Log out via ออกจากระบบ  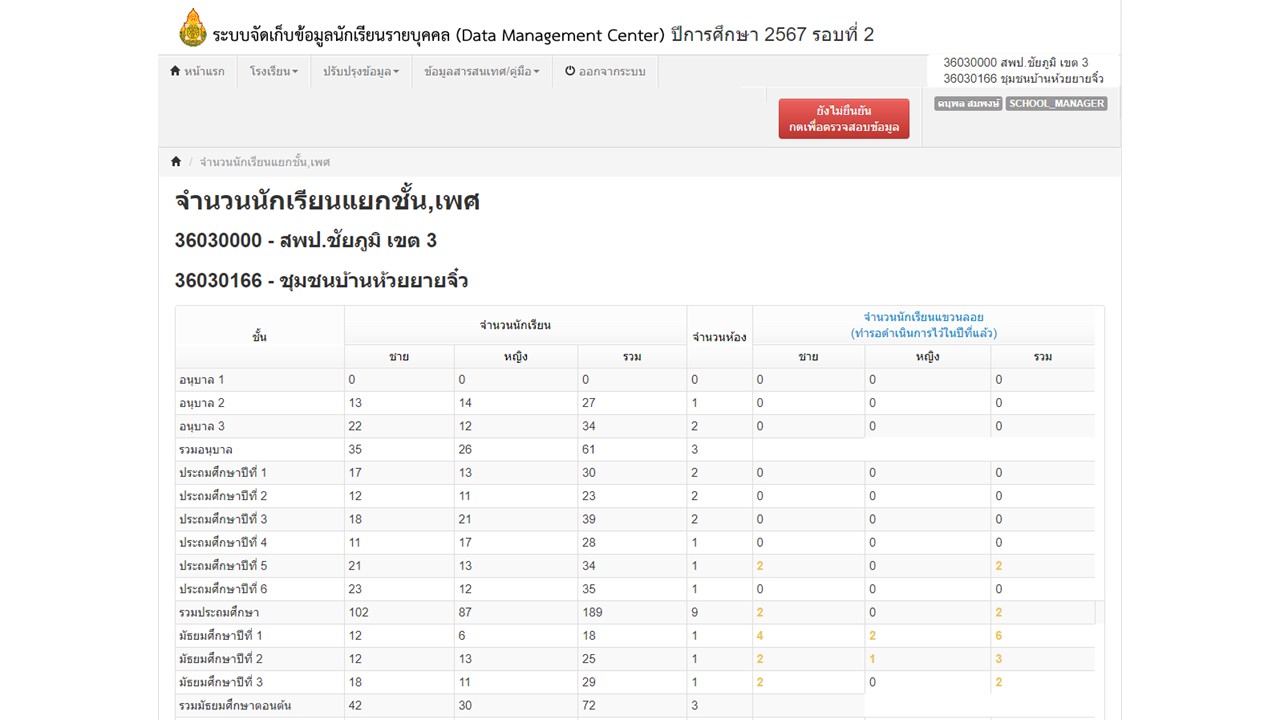605,72
